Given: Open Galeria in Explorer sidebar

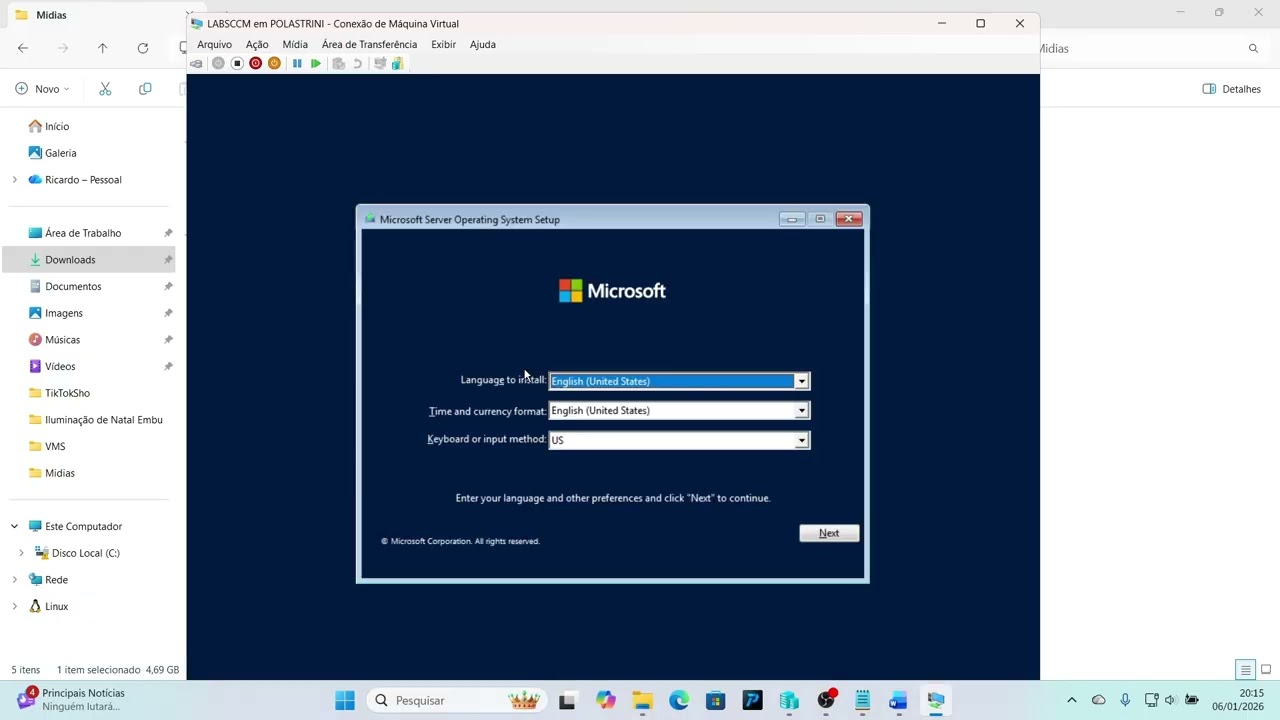Looking at the screenshot, I should [60, 153].
